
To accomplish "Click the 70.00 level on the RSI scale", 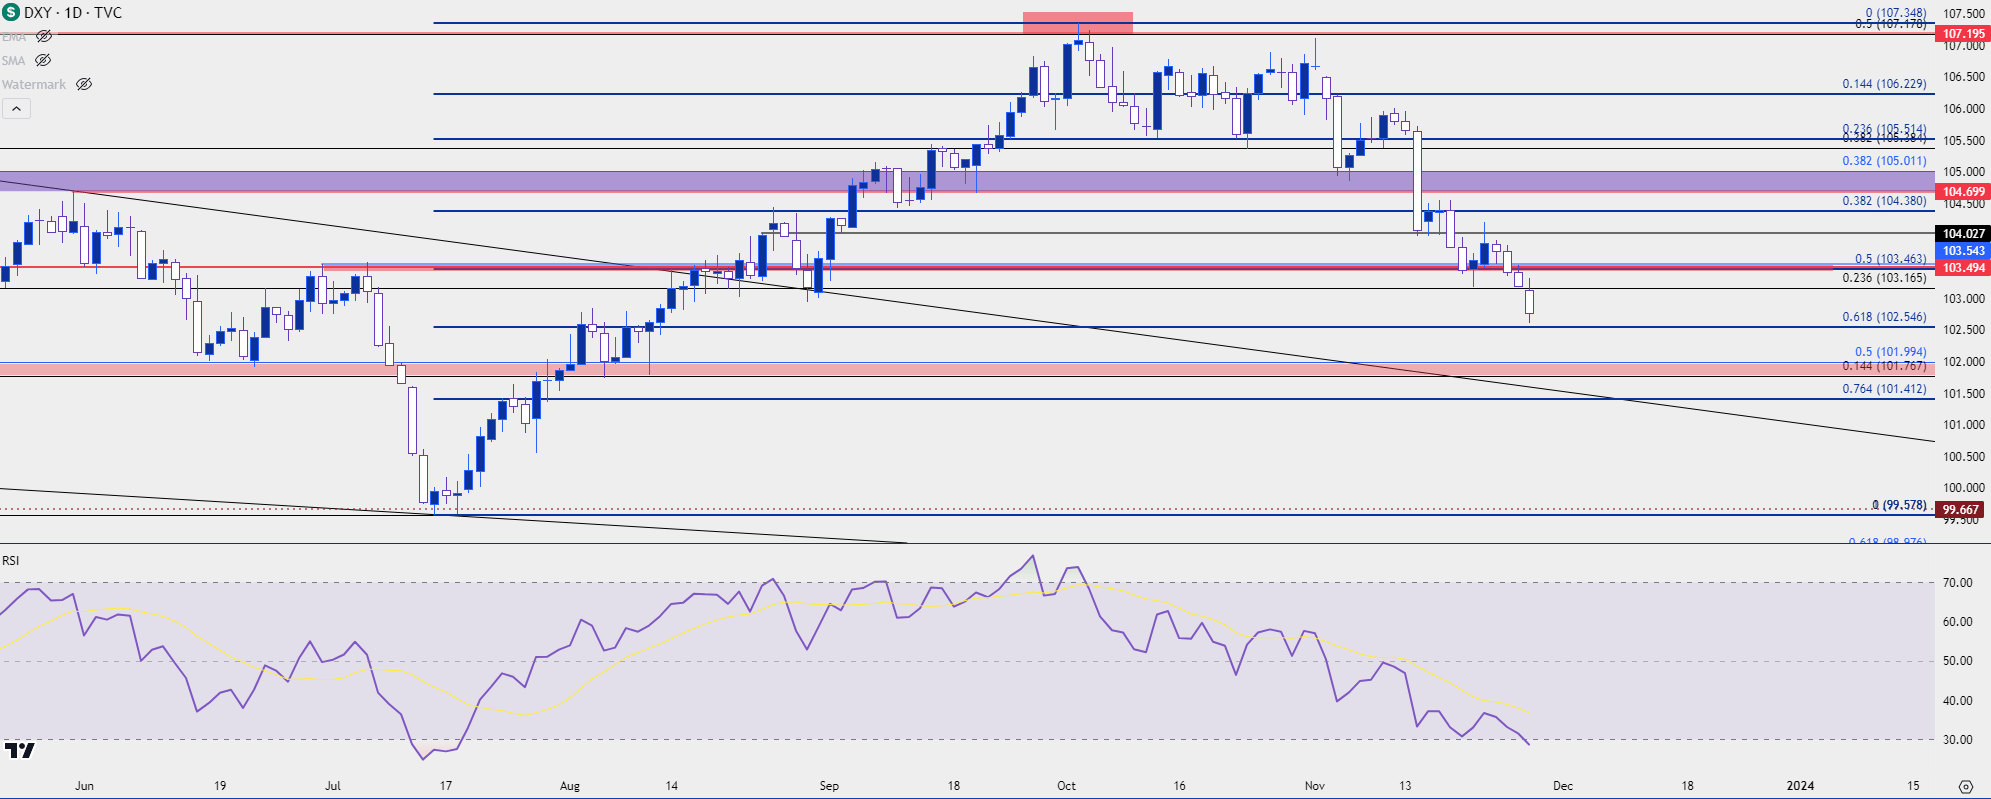I will pos(1958,583).
